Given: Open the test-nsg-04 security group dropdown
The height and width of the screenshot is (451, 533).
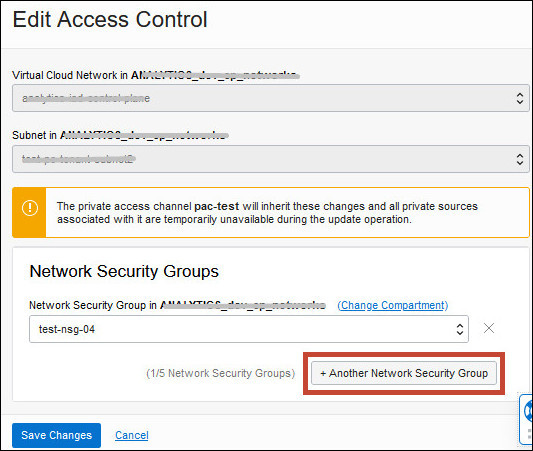Looking at the screenshot, I should click(x=249, y=329).
